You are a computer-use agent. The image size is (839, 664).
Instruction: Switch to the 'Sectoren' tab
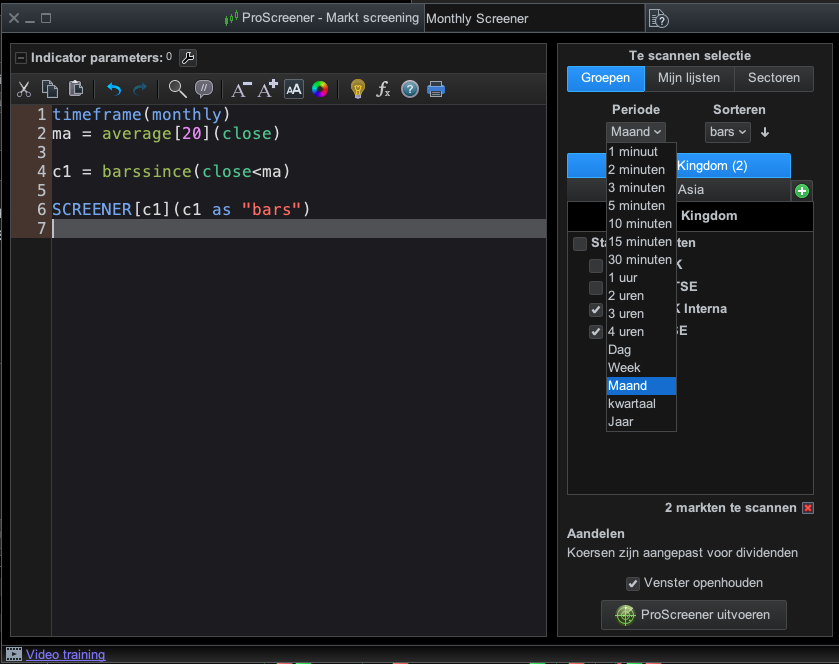pos(773,78)
